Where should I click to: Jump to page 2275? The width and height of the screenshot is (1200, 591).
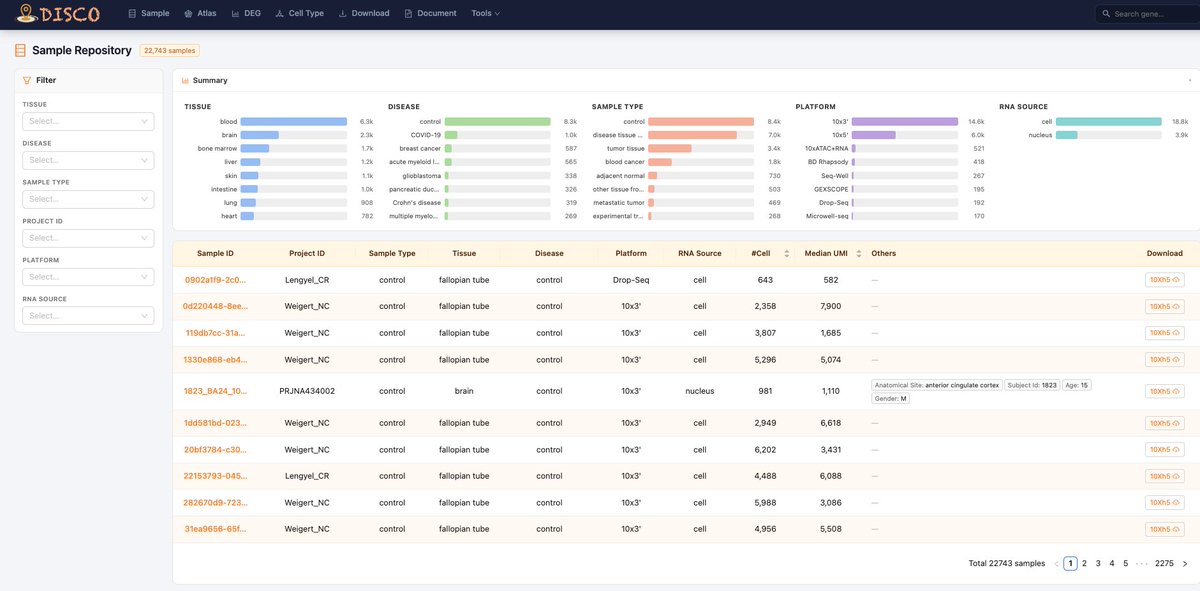(x=1164, y=564)
